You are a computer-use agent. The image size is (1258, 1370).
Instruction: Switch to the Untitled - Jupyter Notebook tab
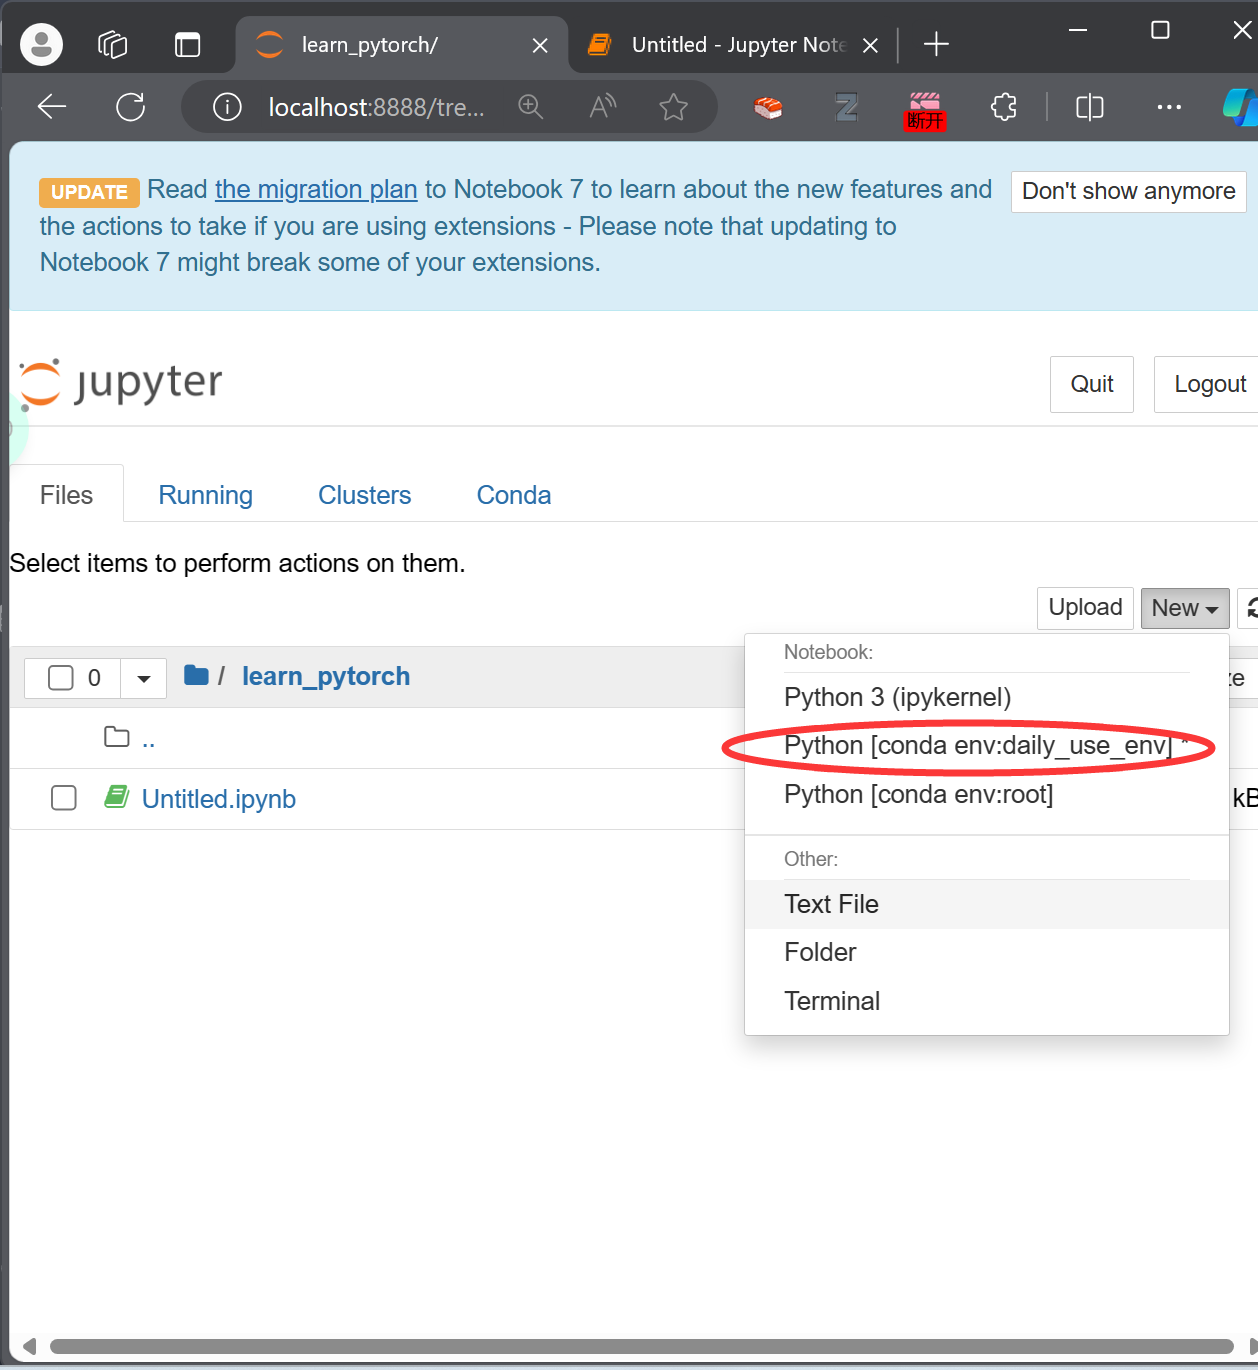(733, 45)
